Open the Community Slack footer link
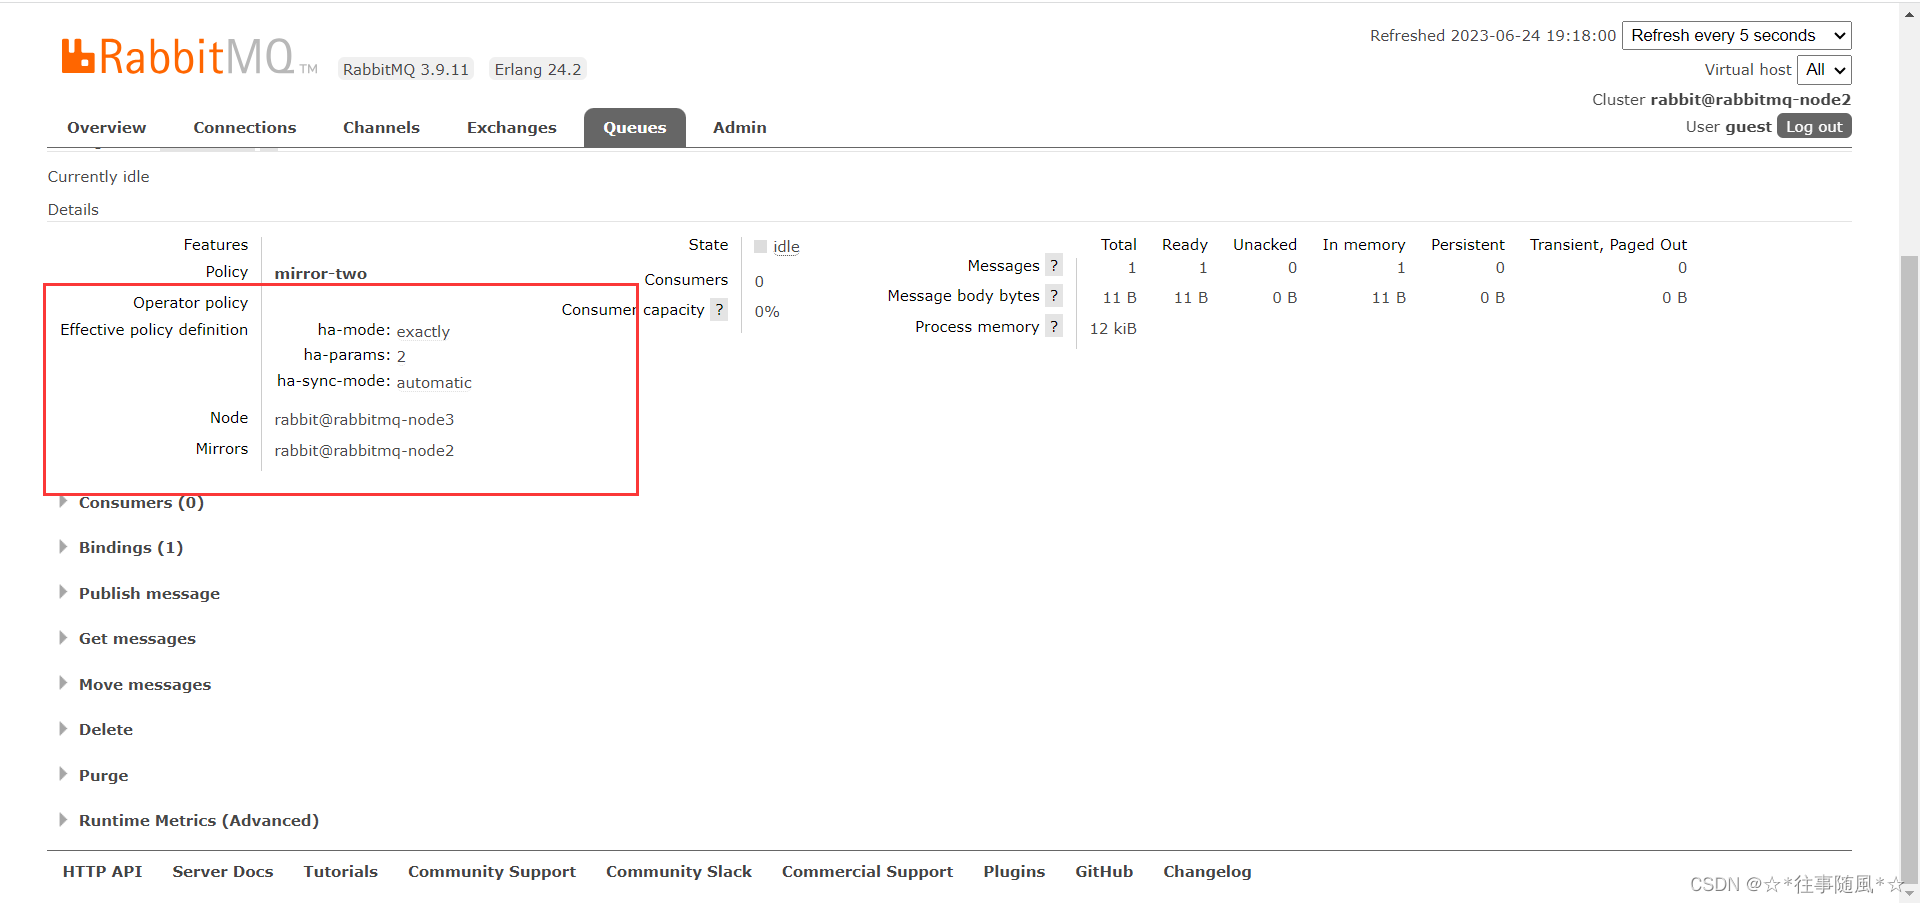 click(679, 871)
